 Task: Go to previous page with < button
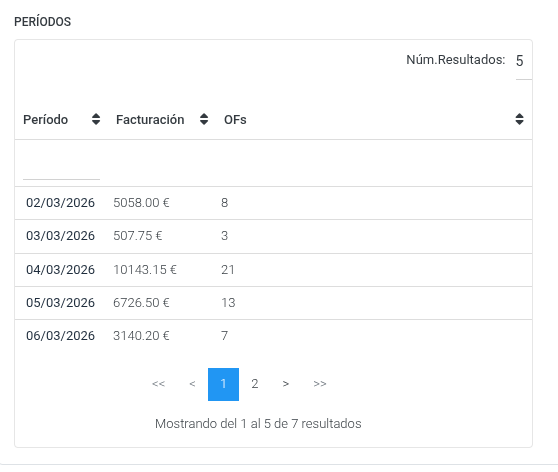click(192, 384)
